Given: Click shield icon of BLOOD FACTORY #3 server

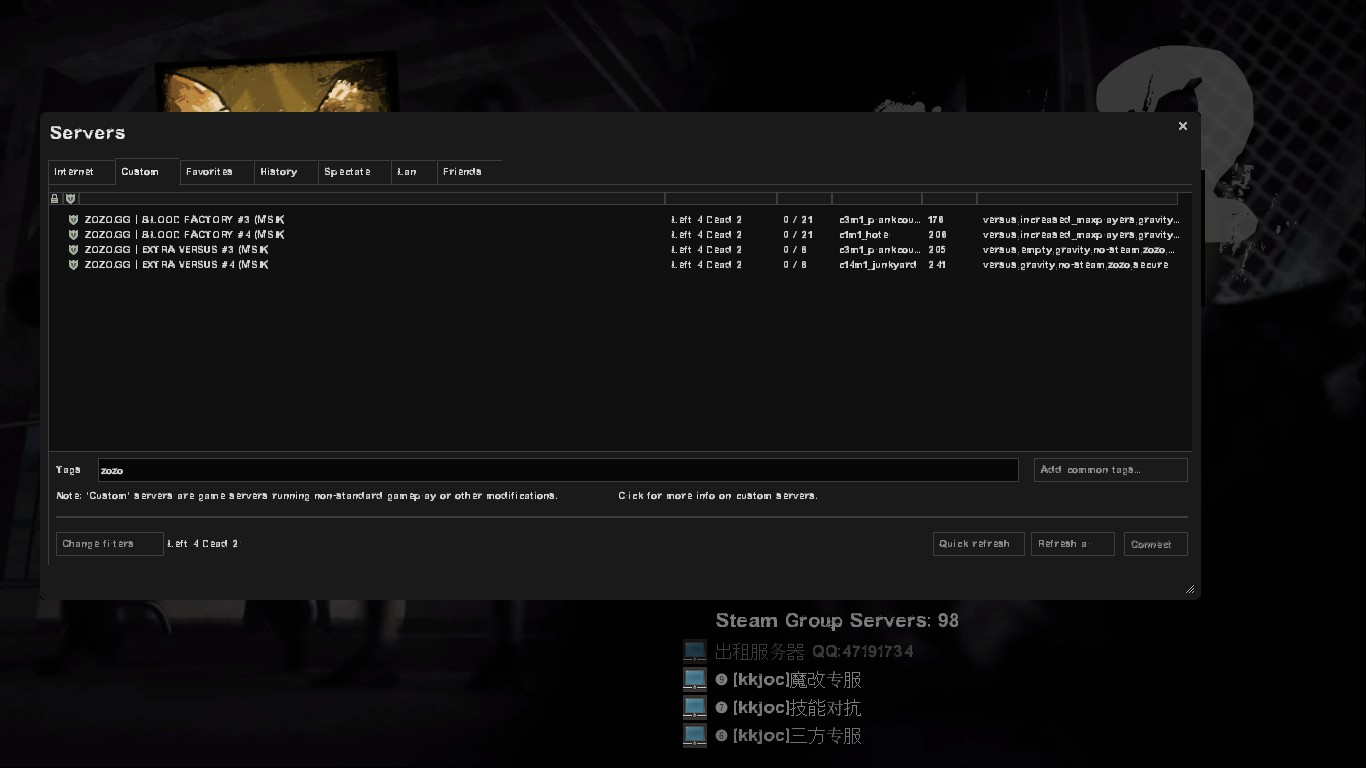Looking at the screenshot, I should (x=73, y=220).
